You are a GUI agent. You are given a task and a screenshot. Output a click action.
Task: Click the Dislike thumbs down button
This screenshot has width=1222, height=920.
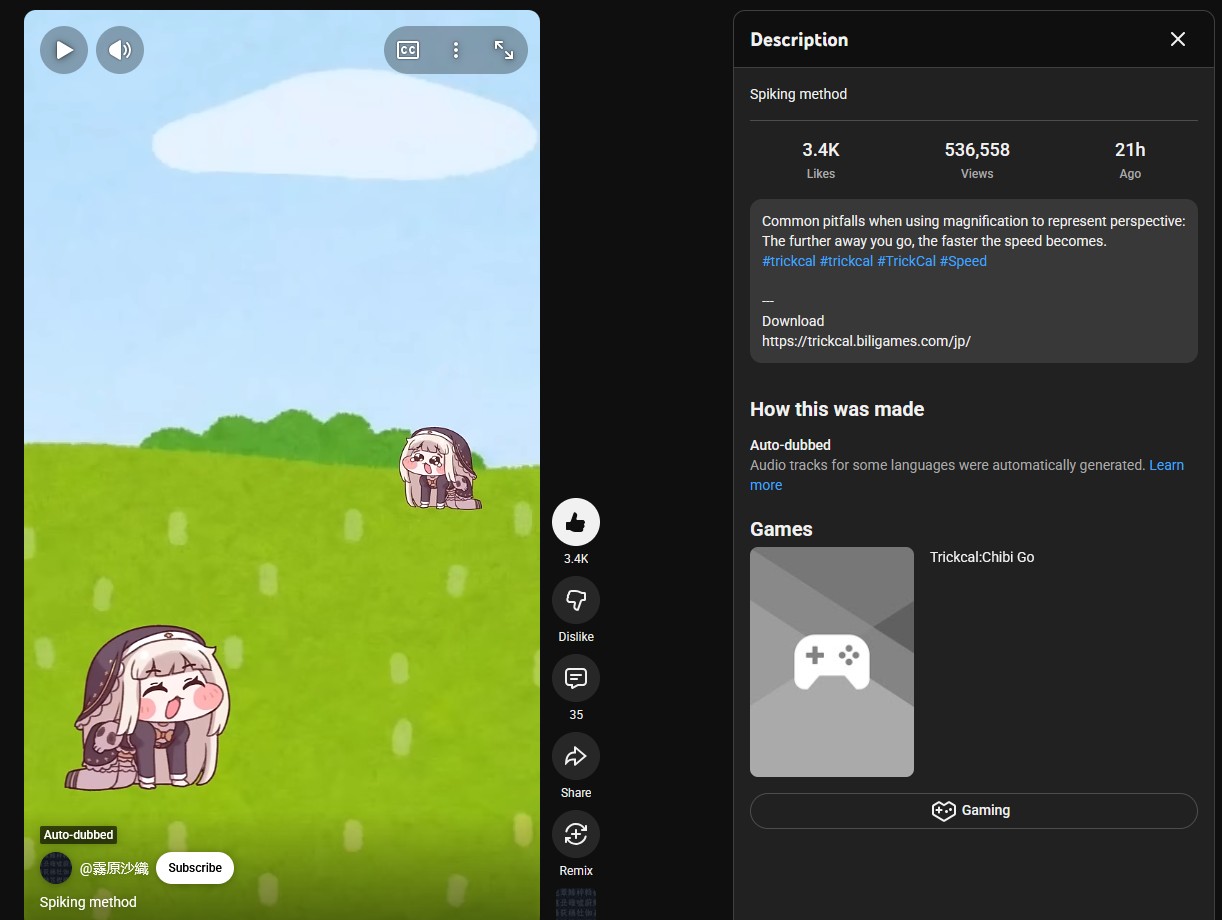576,600
